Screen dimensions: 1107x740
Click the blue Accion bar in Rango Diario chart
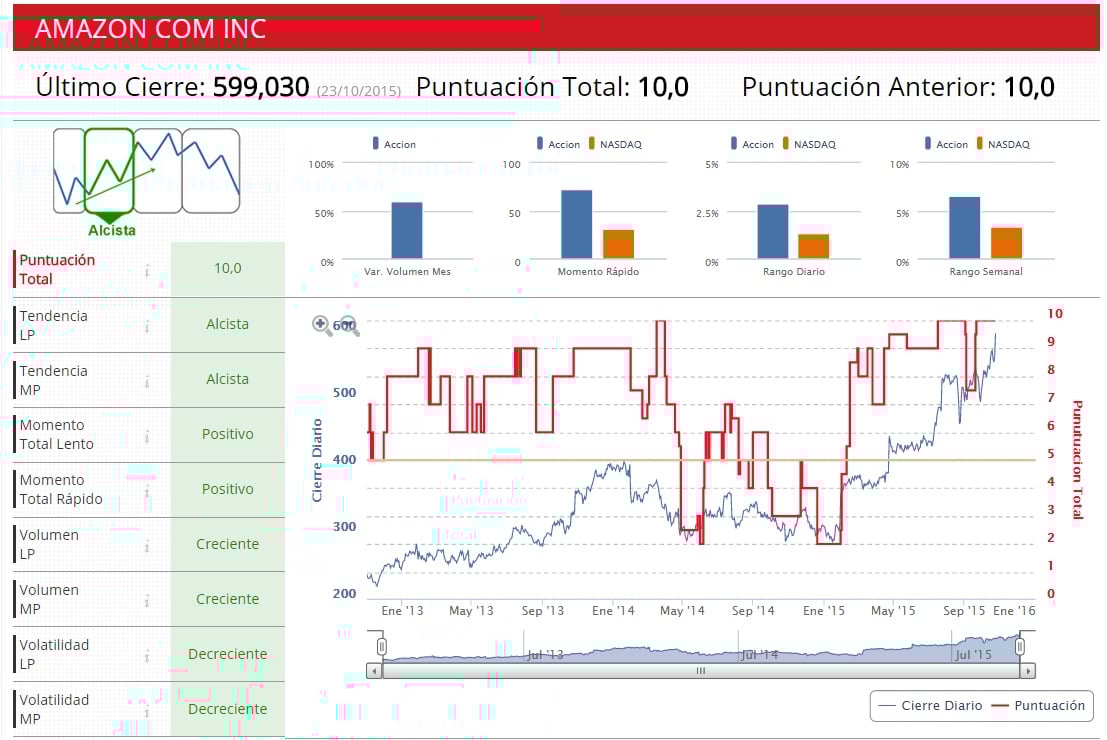coord(772,232)
